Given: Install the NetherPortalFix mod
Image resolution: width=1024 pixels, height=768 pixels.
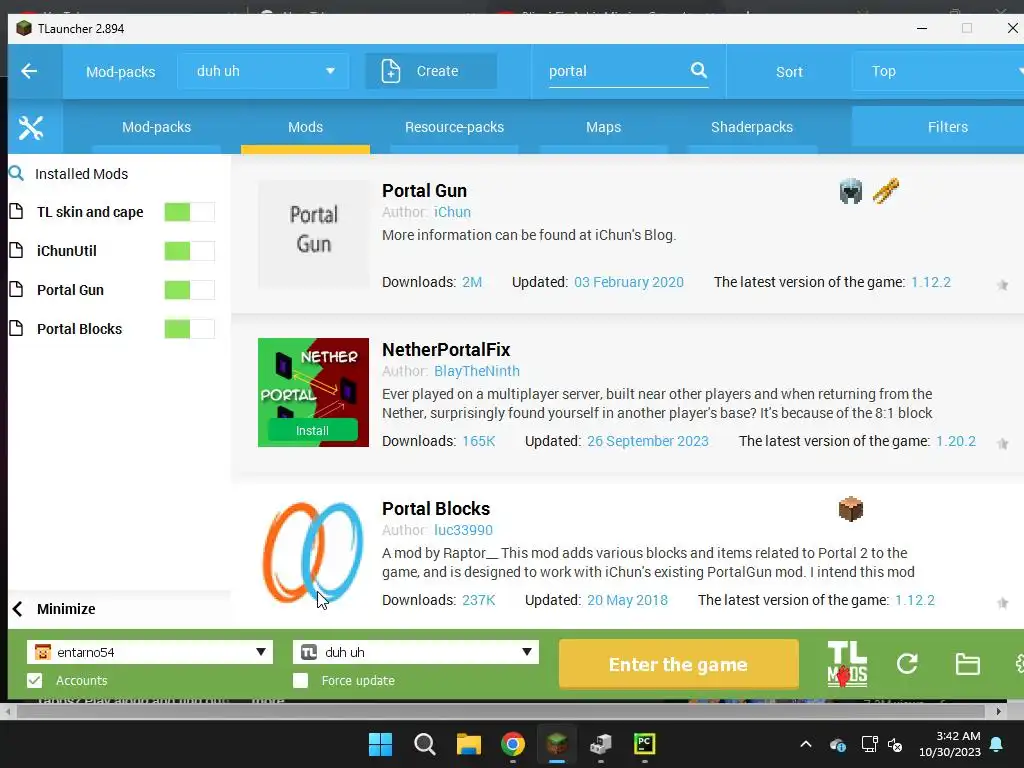Looking at the screenshot, I should [313, 430].
